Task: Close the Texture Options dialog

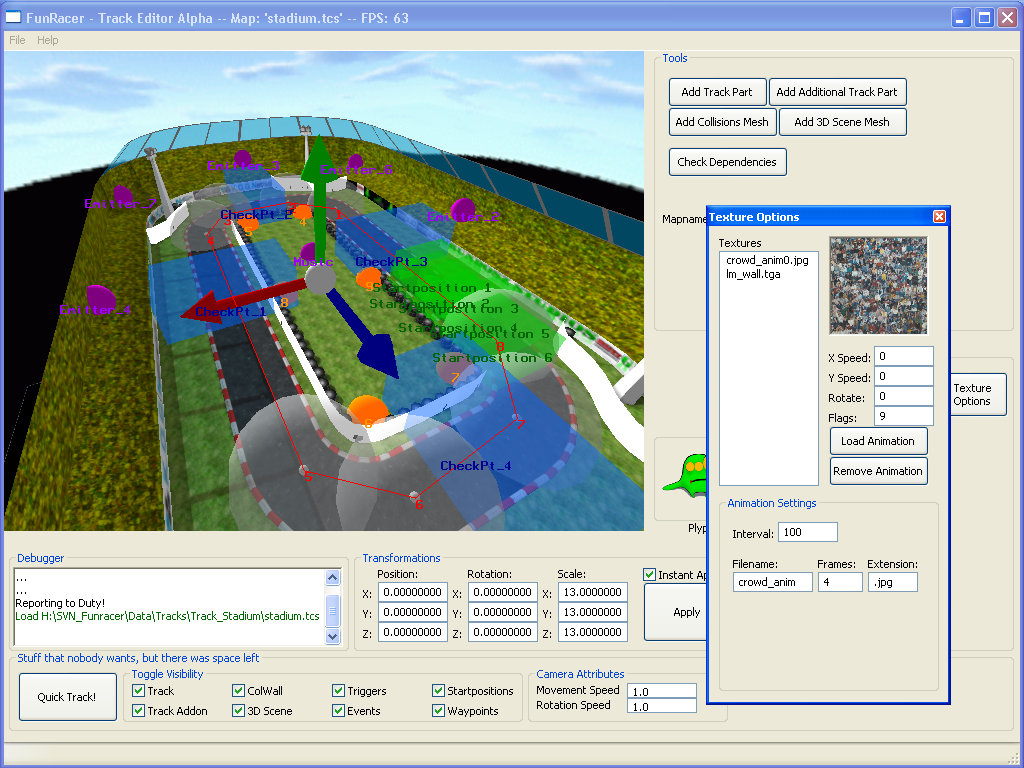Action: [939, 217]
